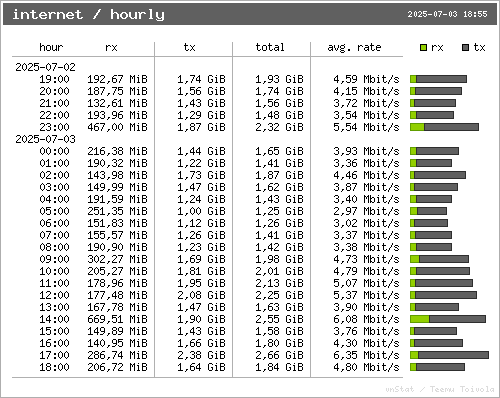Click the 6,35 Mbit/s average rate
This screenshot has height=398, width=500.
(x=366, y=355)
